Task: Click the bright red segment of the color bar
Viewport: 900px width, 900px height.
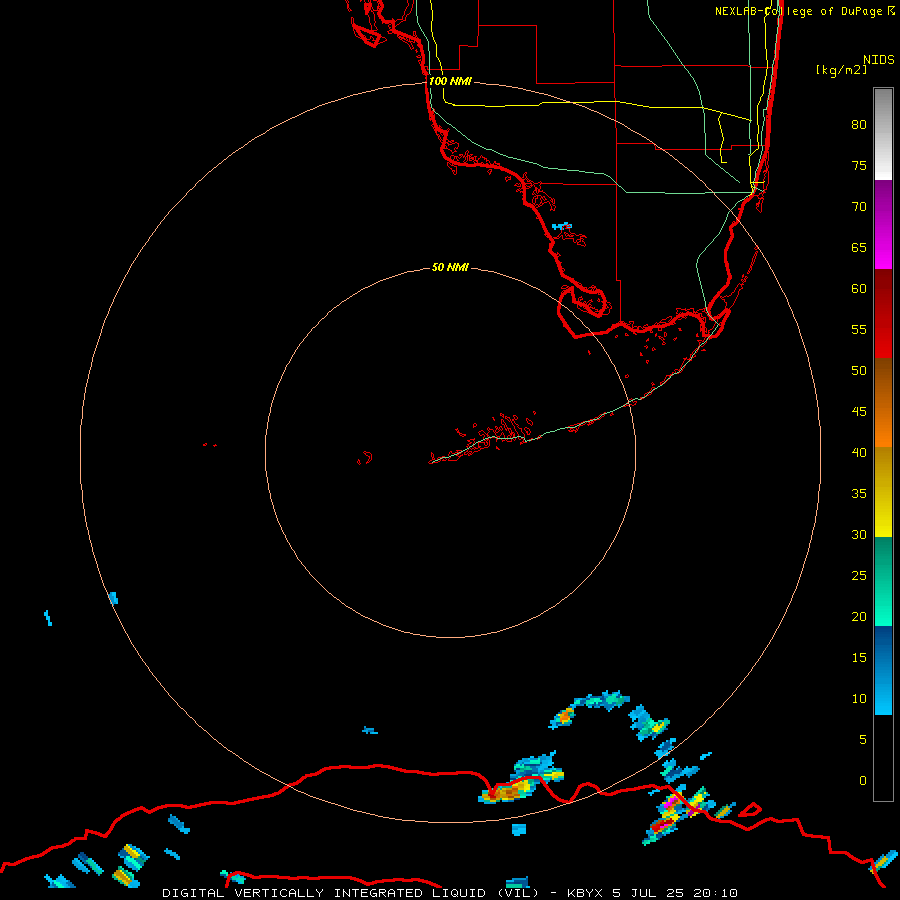Action: tap(883, 314)
